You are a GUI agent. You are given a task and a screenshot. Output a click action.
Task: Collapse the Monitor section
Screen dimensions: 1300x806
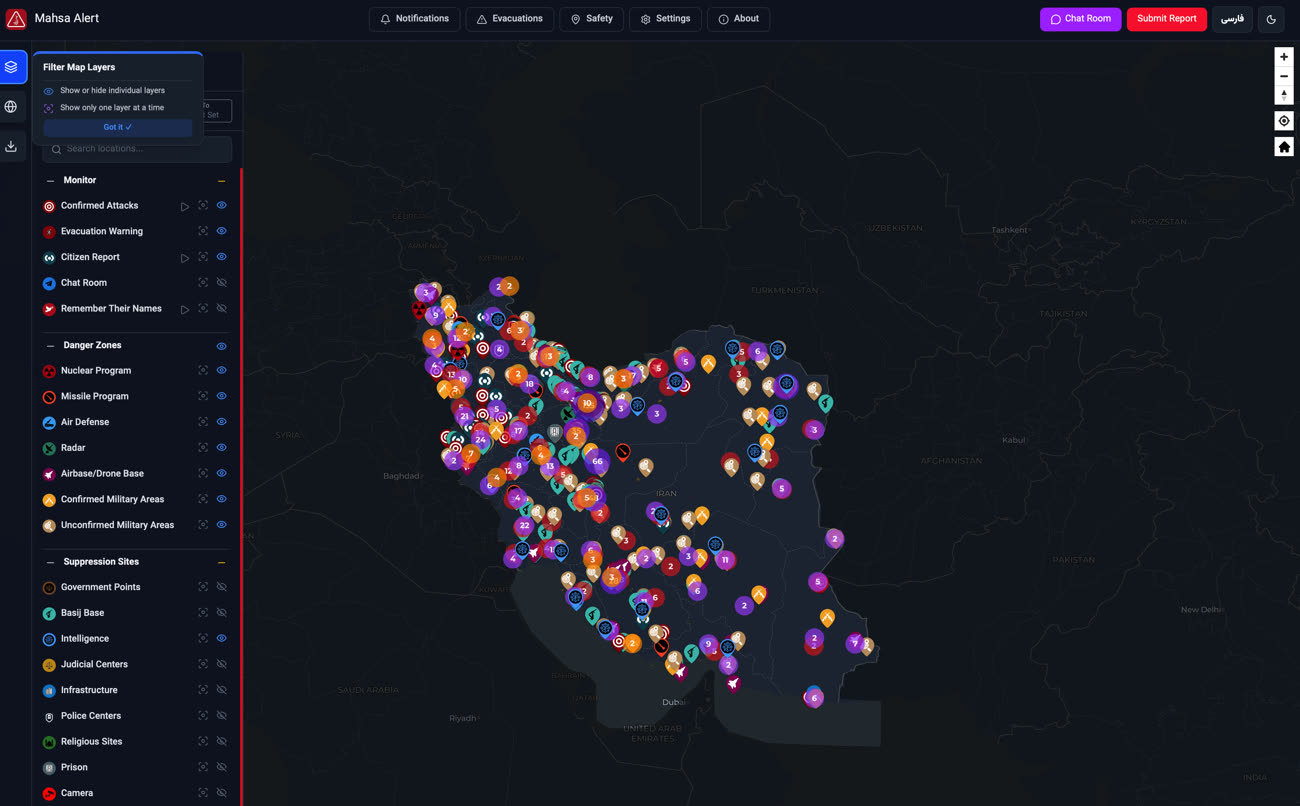click(51, 181)
